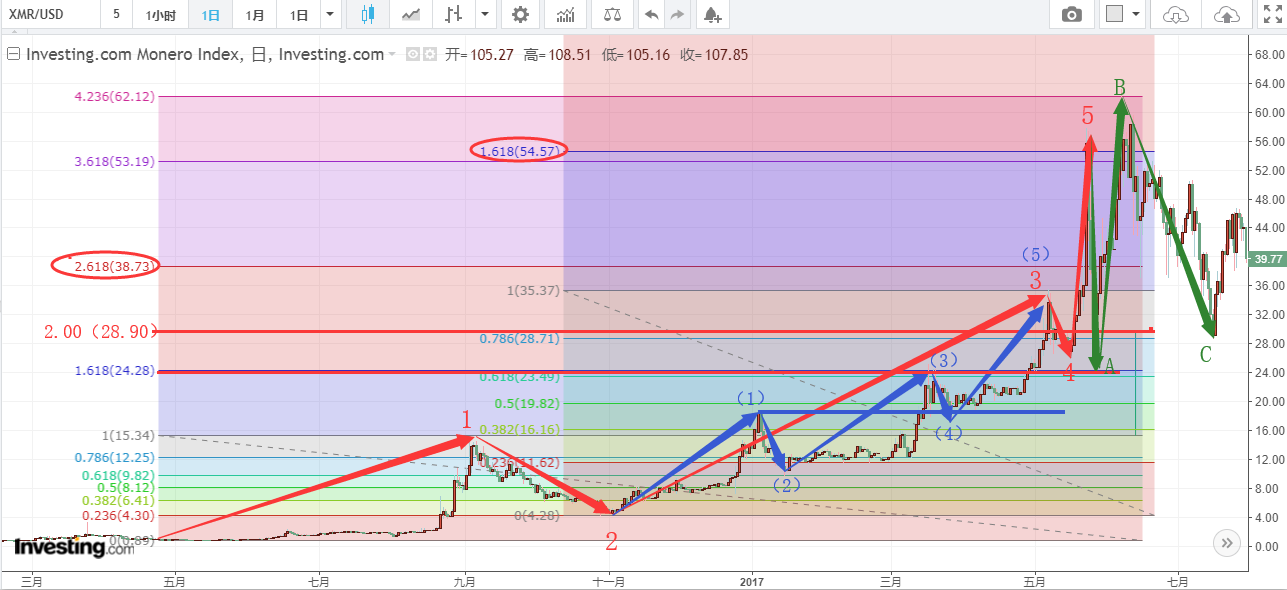Select the 0.786(28.71) Fibonacci level label
This screenshot has height=590, width=1287.
tap(520, 339)
